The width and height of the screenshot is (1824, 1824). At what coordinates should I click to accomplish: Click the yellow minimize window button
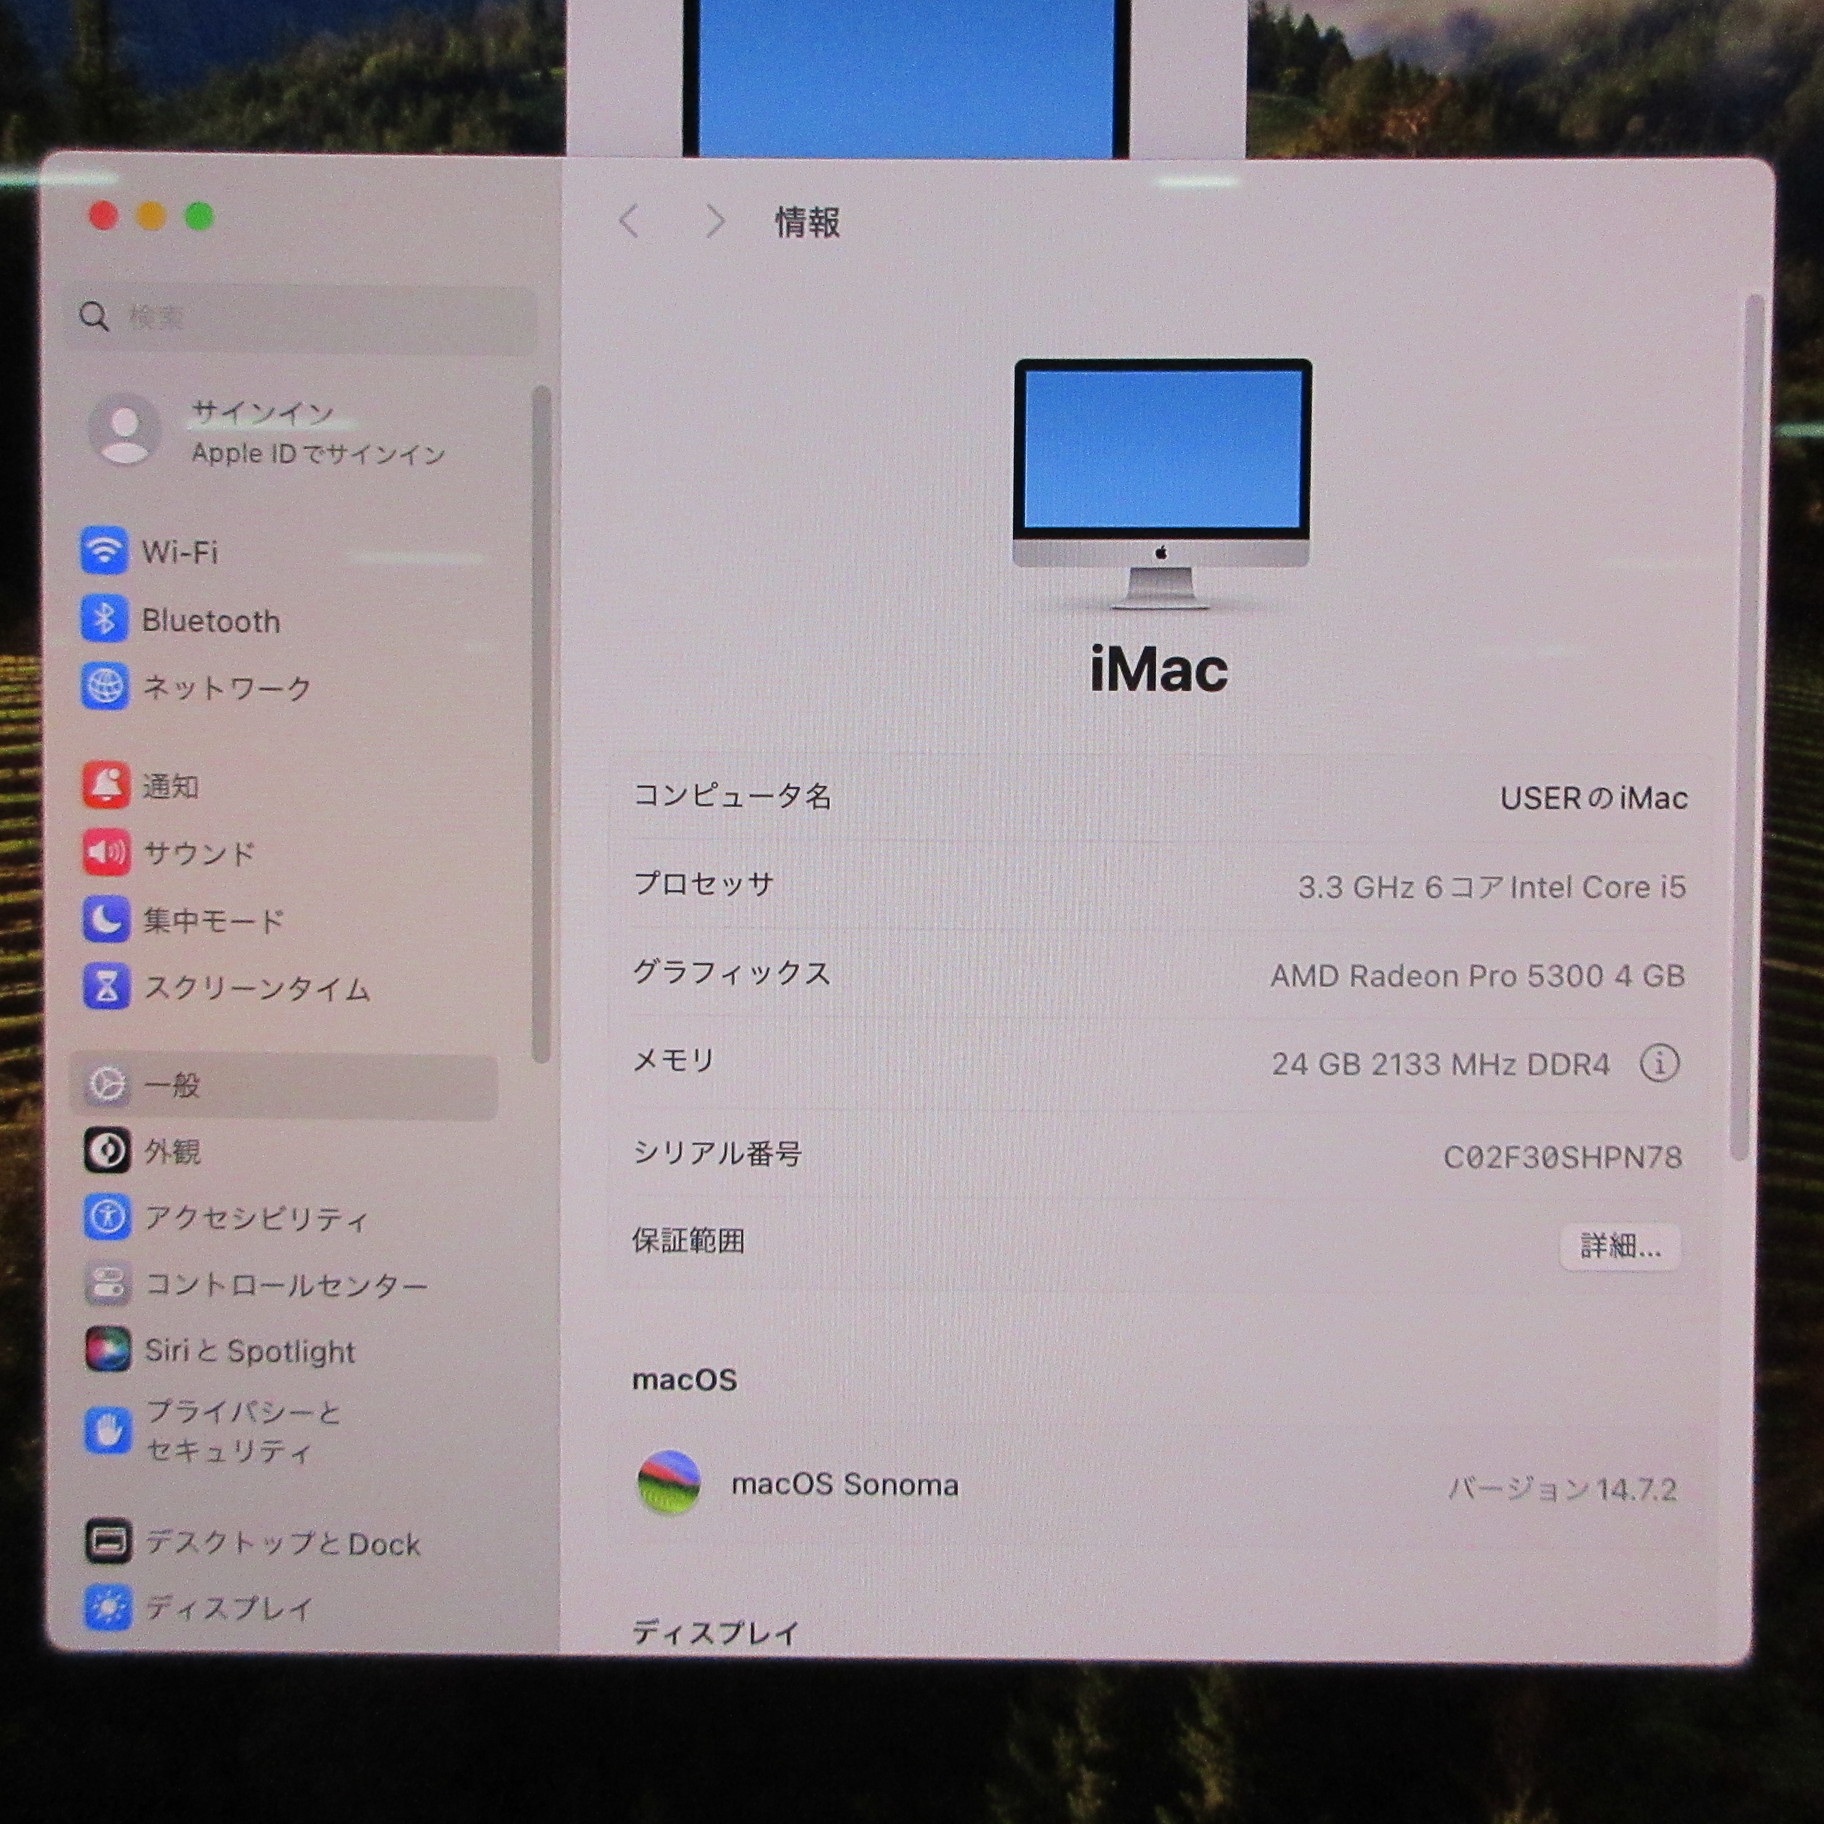151,216
